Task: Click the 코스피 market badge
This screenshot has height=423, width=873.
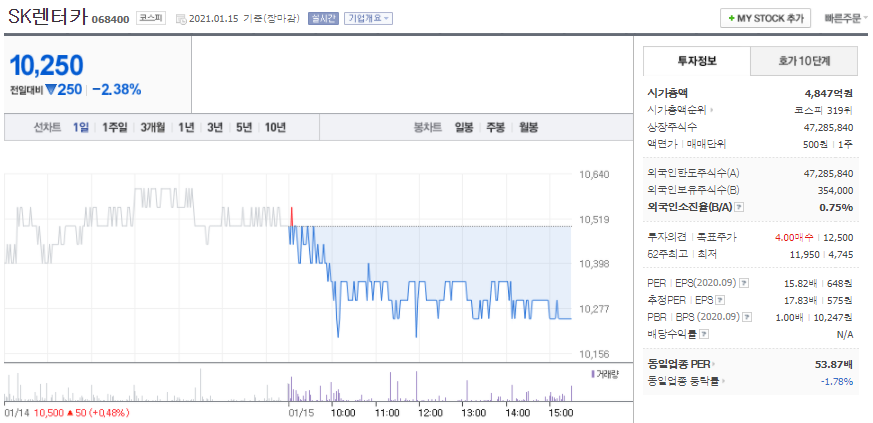Action: (x=151, y=18)
